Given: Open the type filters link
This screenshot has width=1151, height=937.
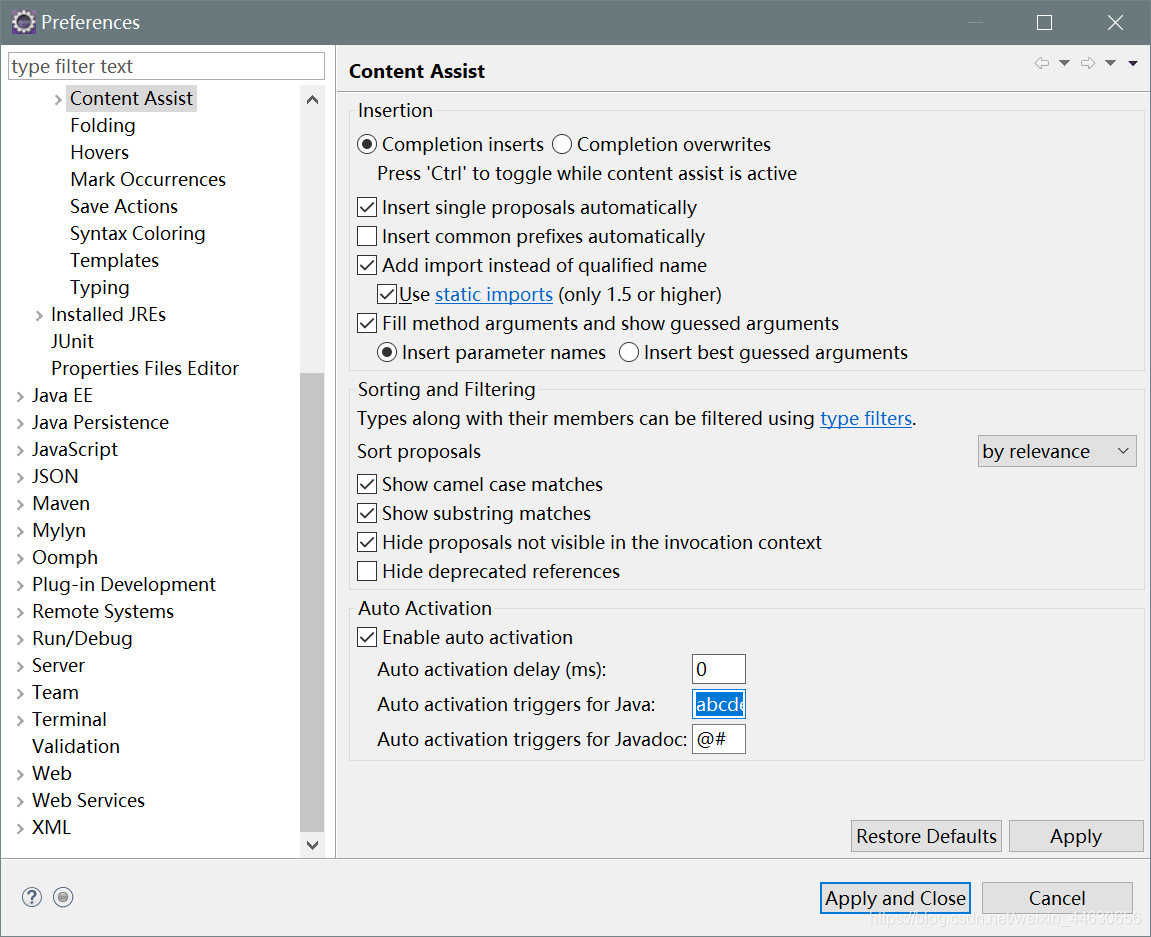Looking at the screenshot, I should [865, 419].
